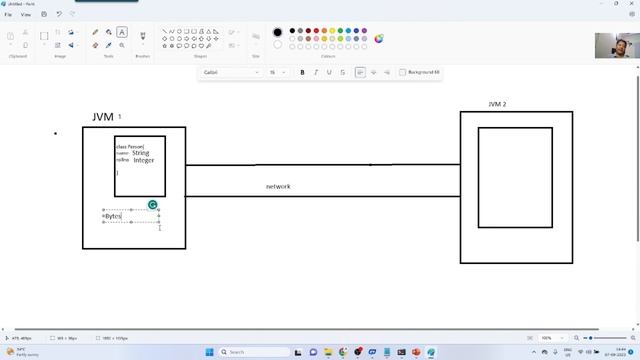Open the View menu
This screenshot has width=640, height=360.
(x=26, y=14)
